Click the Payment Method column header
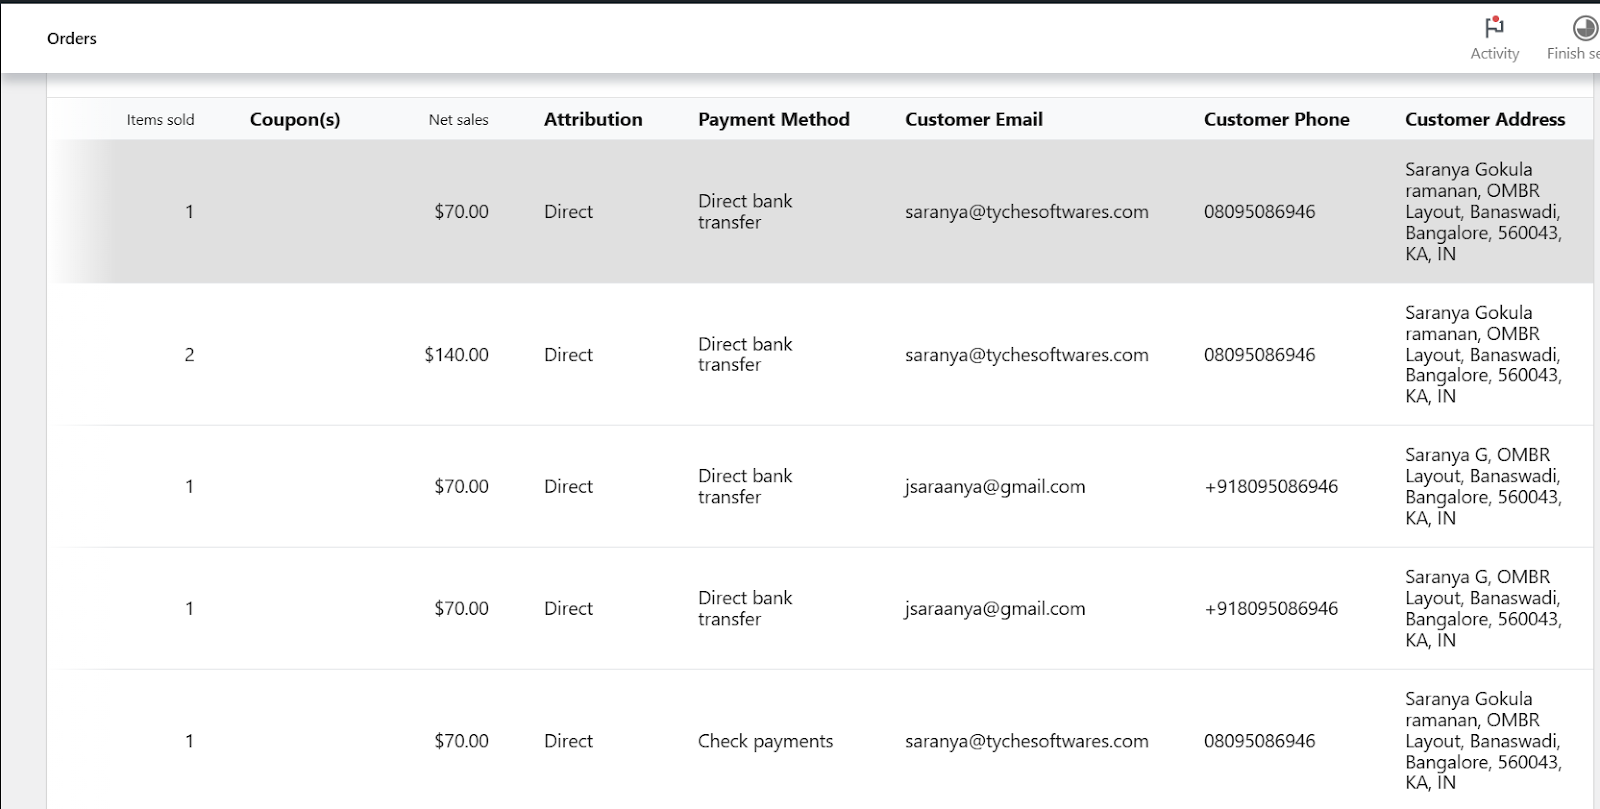 (x=773, y=120)
